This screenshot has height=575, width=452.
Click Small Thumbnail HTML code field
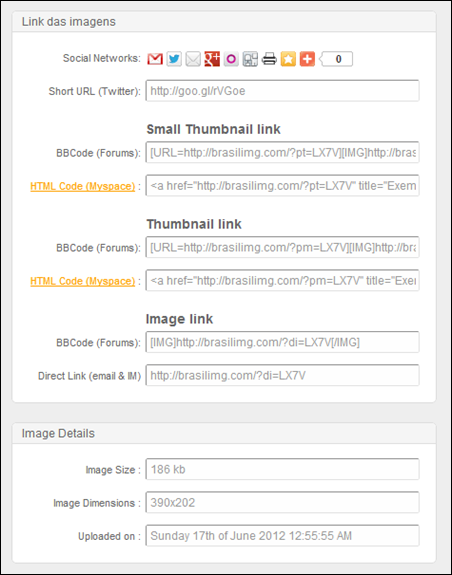(282, 186)
